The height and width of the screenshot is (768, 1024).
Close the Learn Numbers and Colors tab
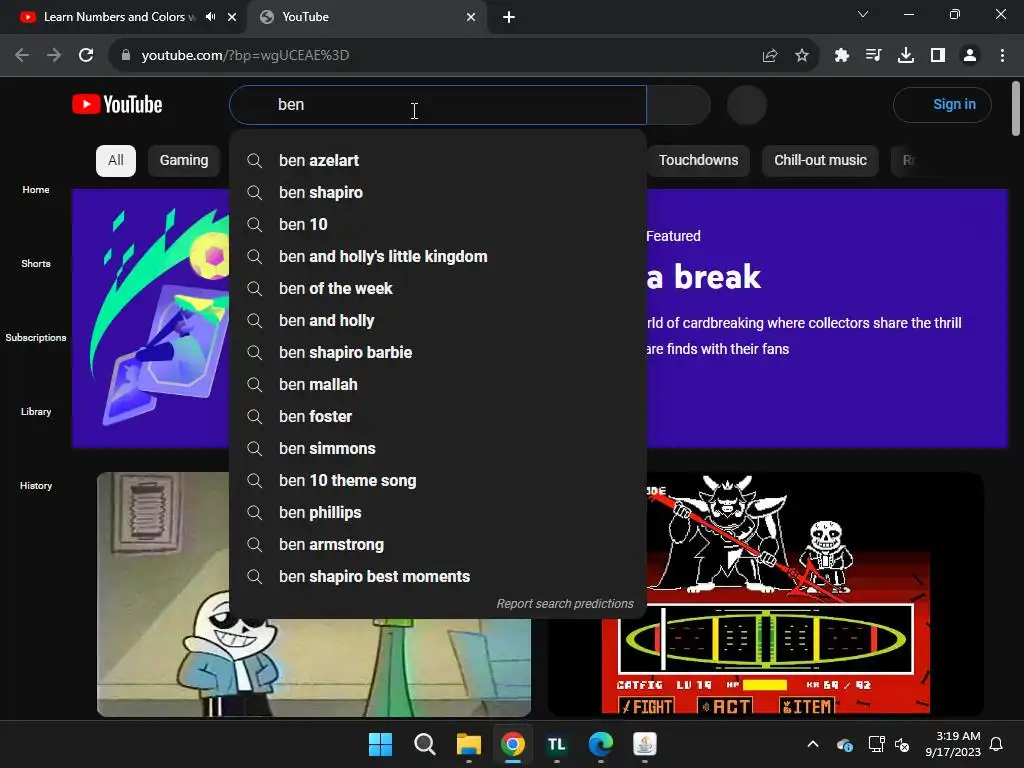tap(232, 17)
